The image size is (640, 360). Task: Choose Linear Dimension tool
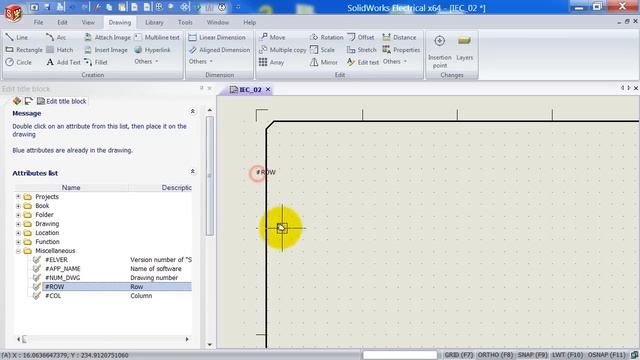(217, 37)
